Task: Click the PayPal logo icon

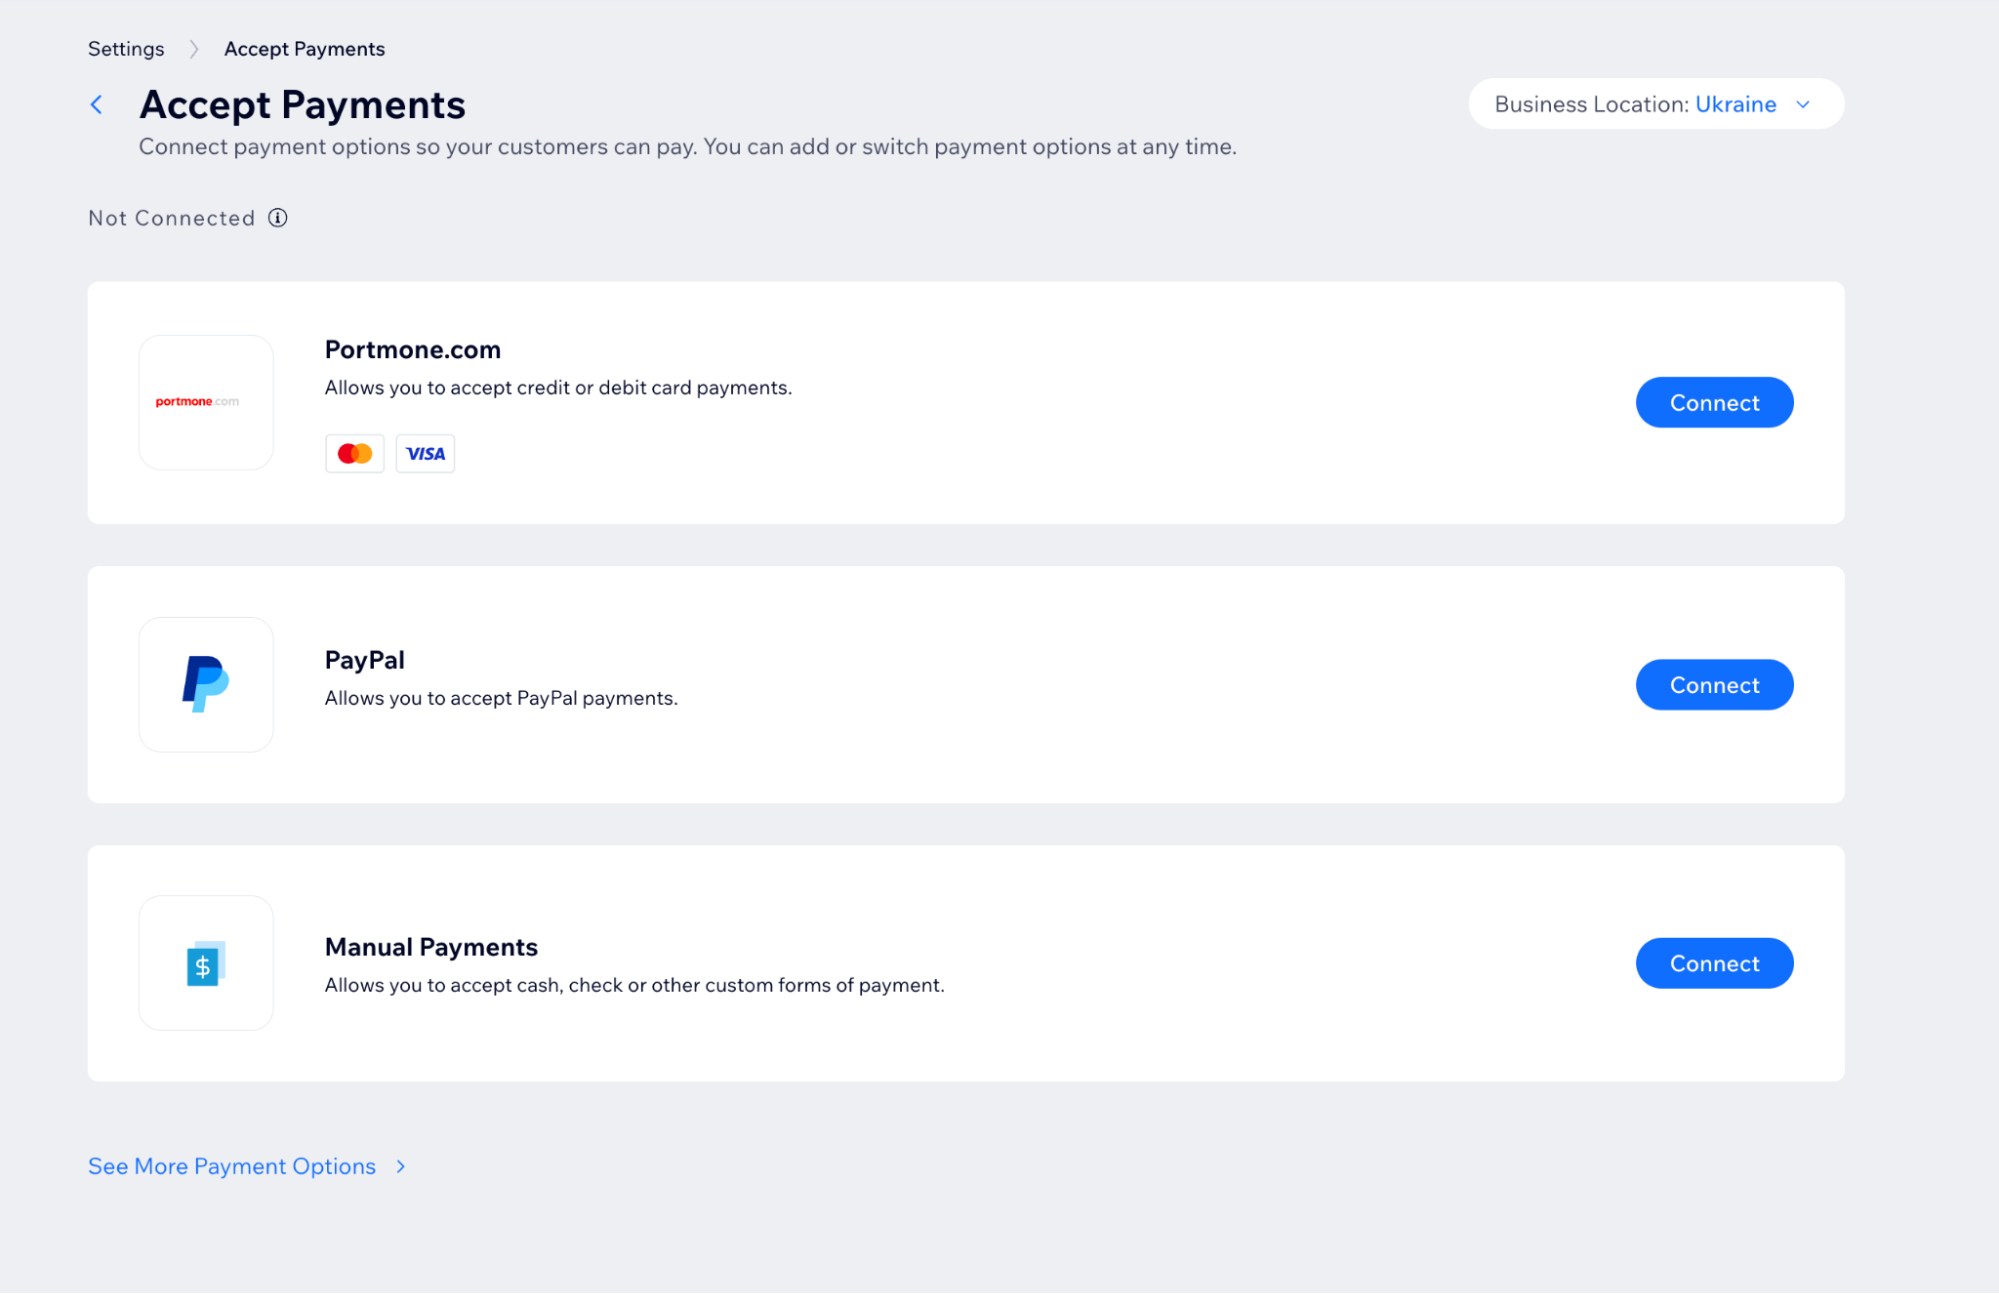Action: 205,684
